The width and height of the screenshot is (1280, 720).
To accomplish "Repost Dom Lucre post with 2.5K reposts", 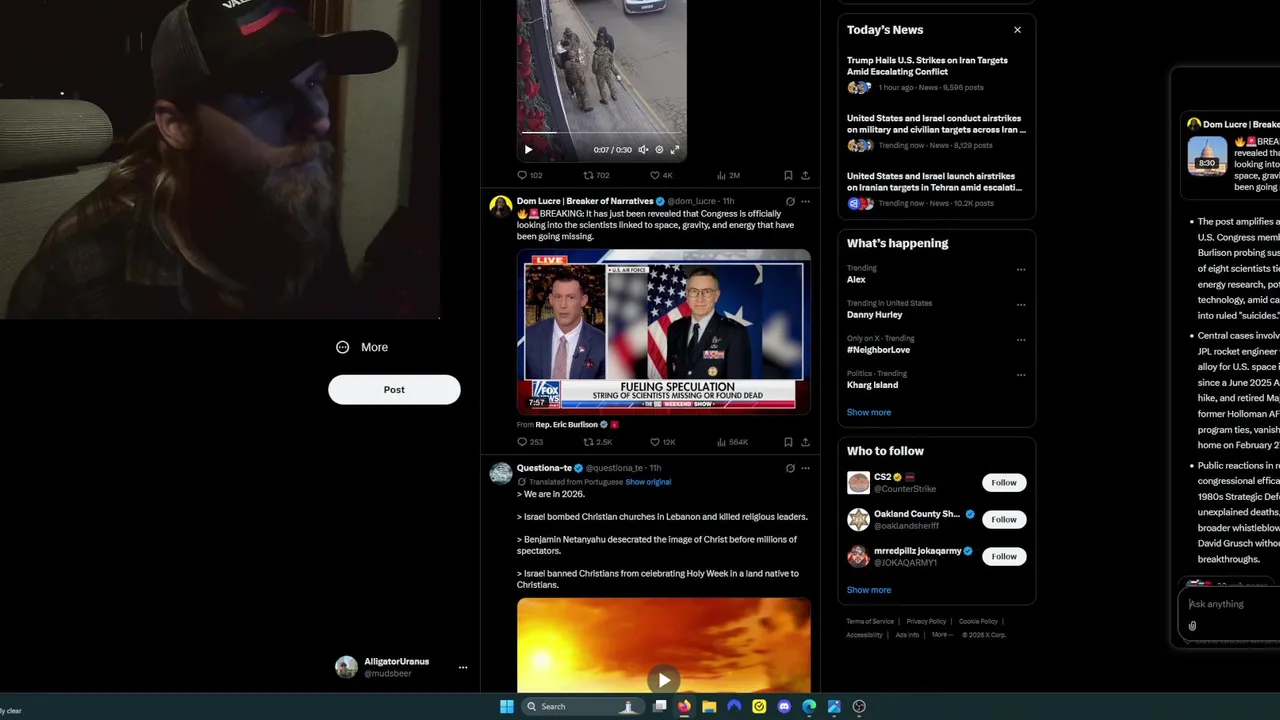I will (597, 442).
